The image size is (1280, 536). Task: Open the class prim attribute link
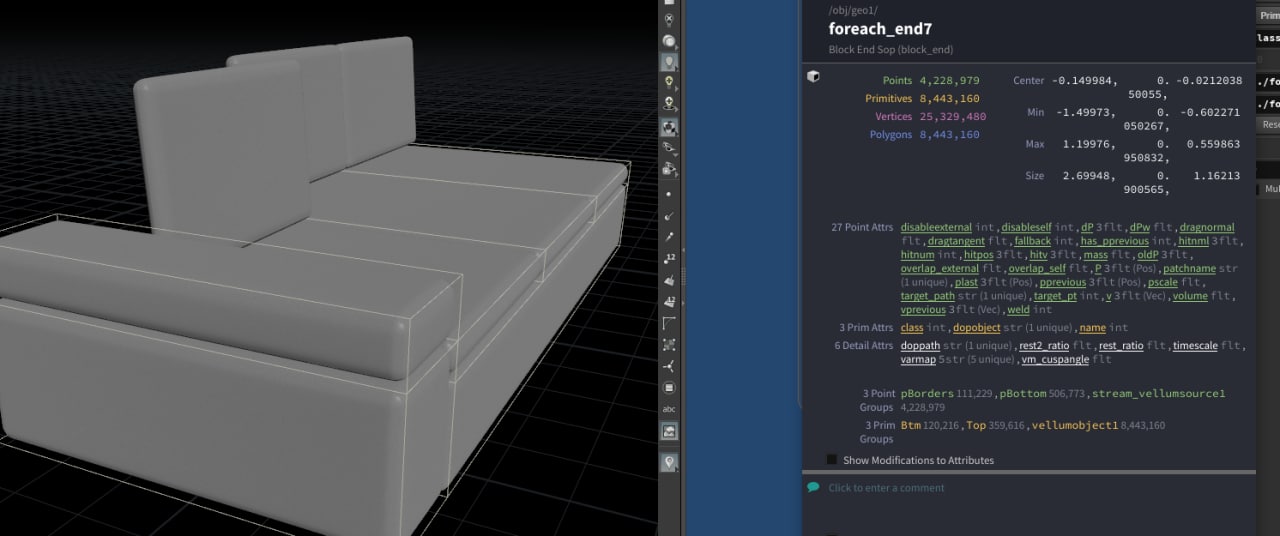[911, 328]
